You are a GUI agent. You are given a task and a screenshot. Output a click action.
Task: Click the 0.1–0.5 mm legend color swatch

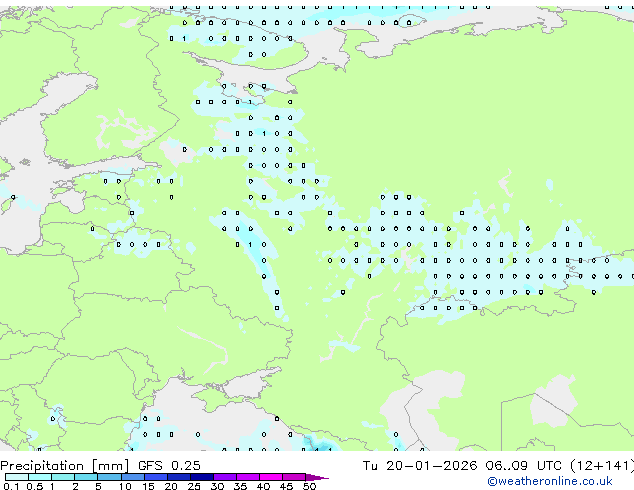[17, 477]
